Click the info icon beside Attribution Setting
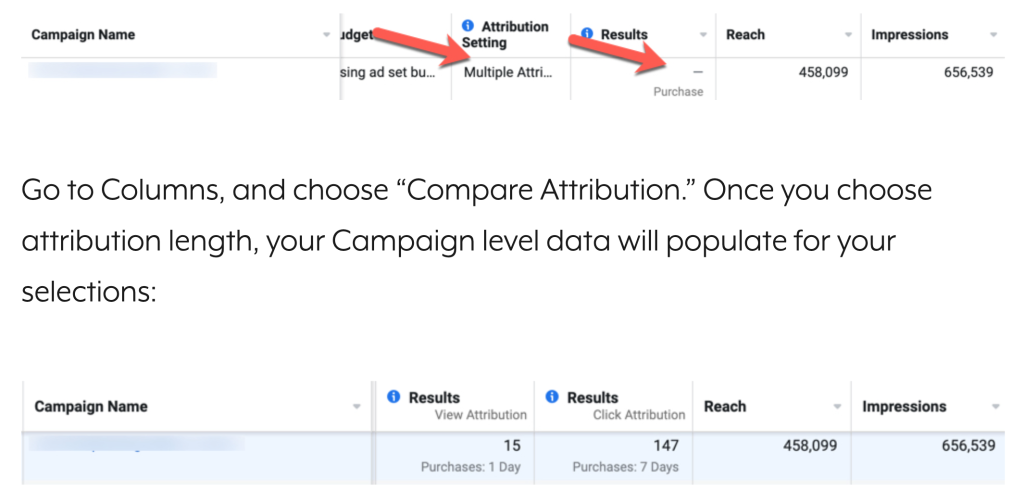Image resolution: width=1024 pixels, height=500 pixels. click(x=467, y=25)
